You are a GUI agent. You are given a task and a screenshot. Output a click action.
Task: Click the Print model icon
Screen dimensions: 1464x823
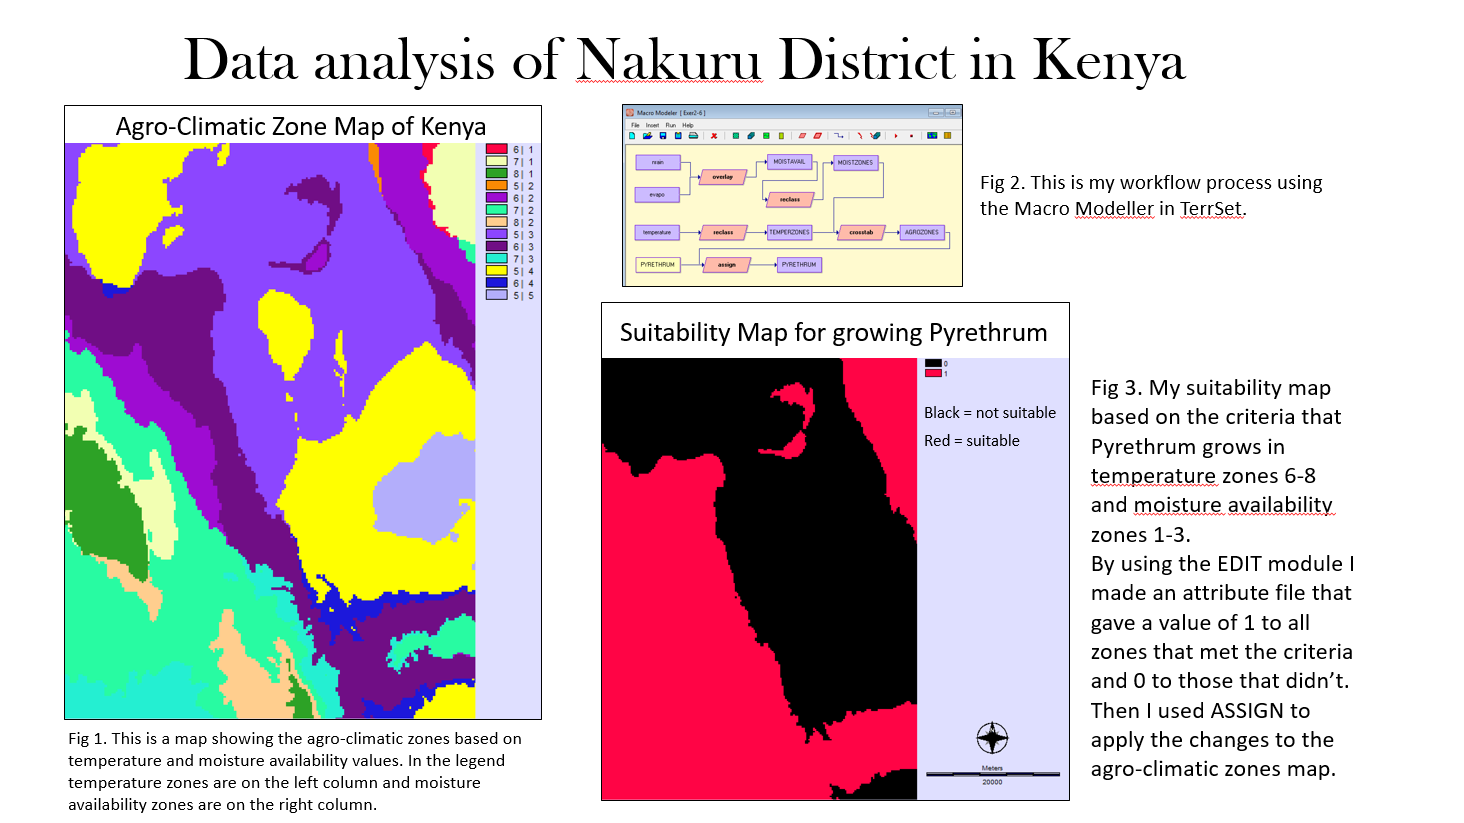[693, 135]
